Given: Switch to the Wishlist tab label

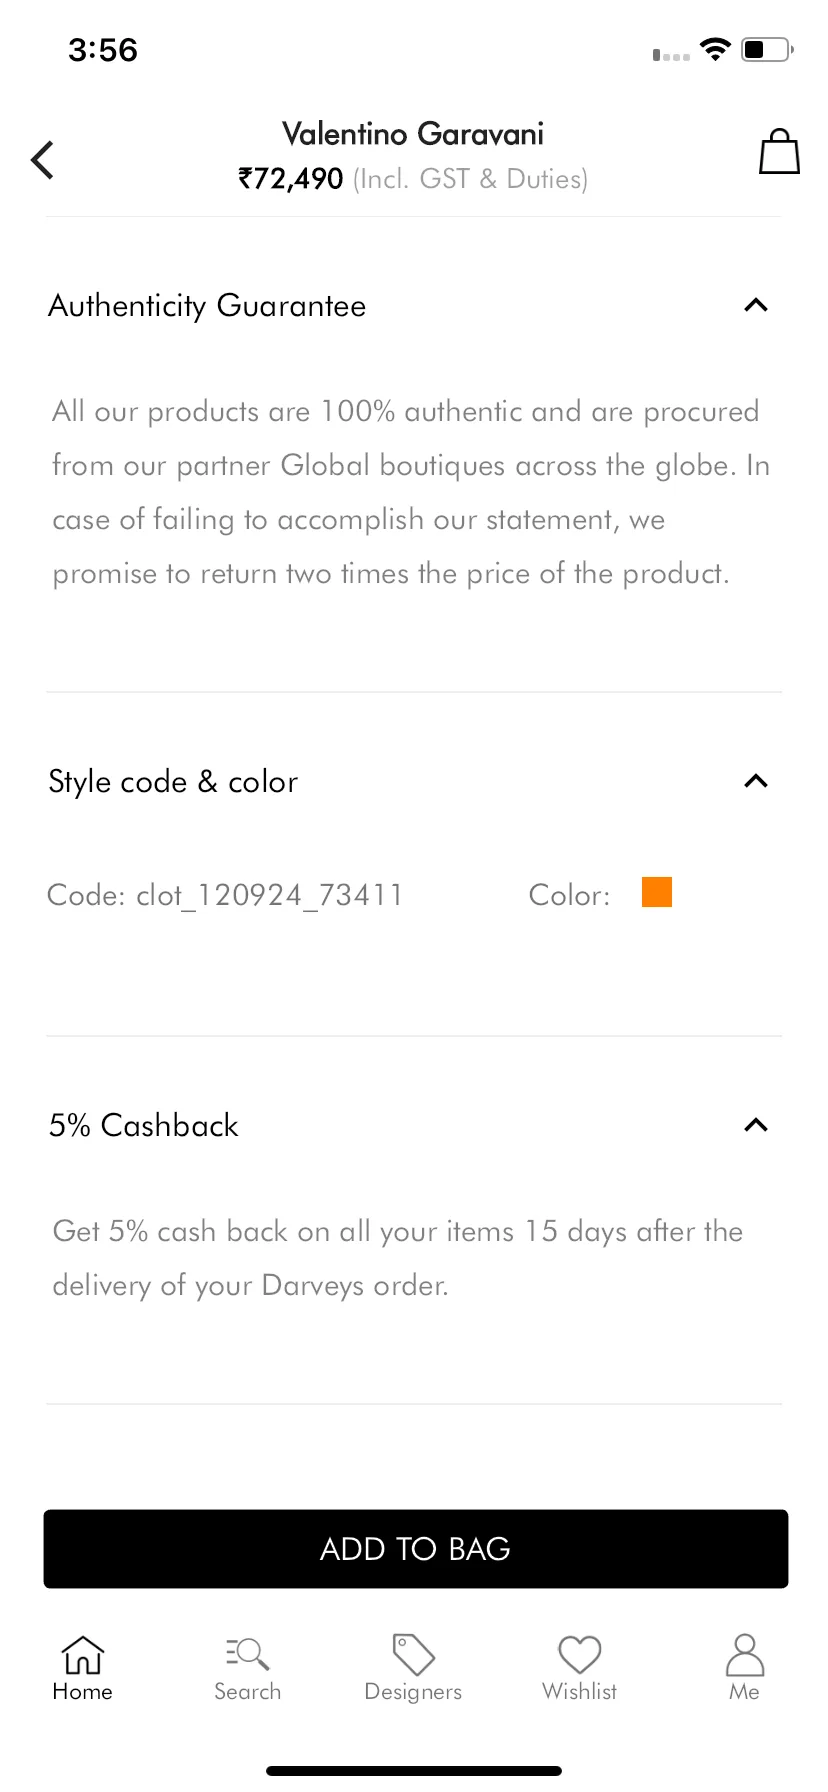Looking at the screenshot, I should [579, 1691].
